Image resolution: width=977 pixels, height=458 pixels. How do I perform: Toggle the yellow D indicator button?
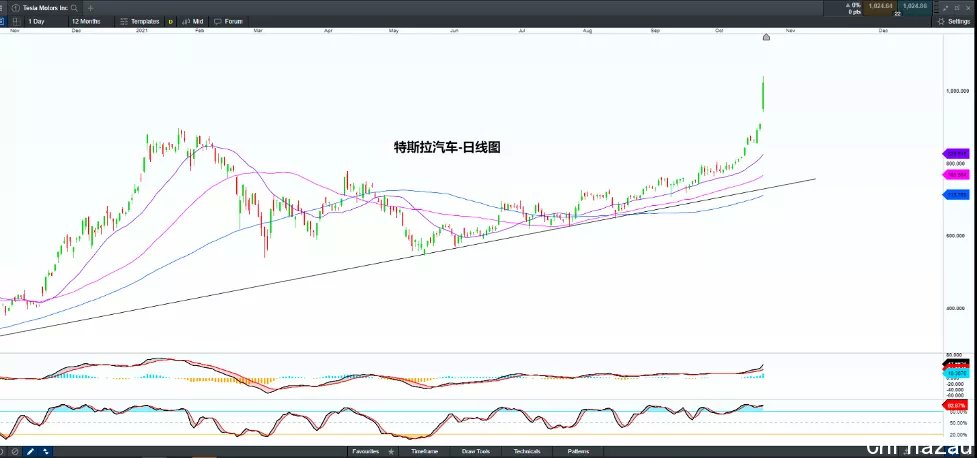click(171, 22)
